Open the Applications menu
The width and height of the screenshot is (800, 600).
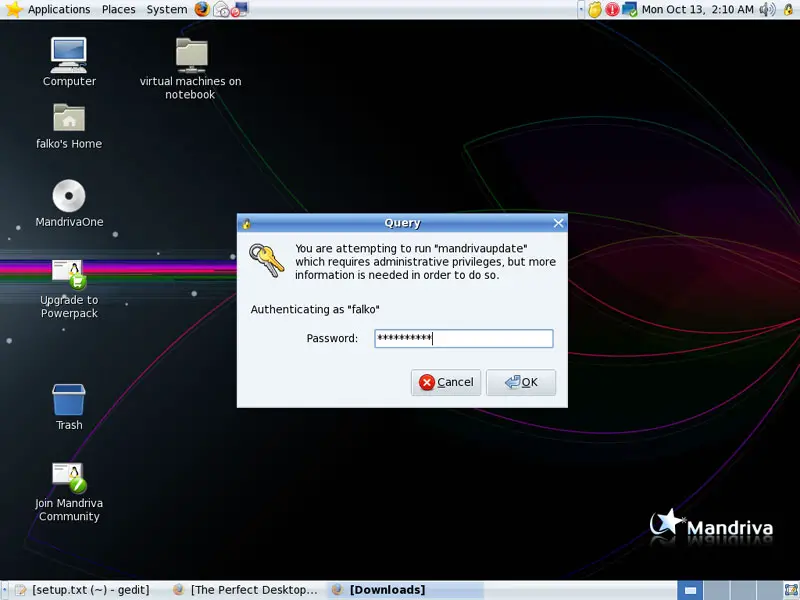[59, 9]
